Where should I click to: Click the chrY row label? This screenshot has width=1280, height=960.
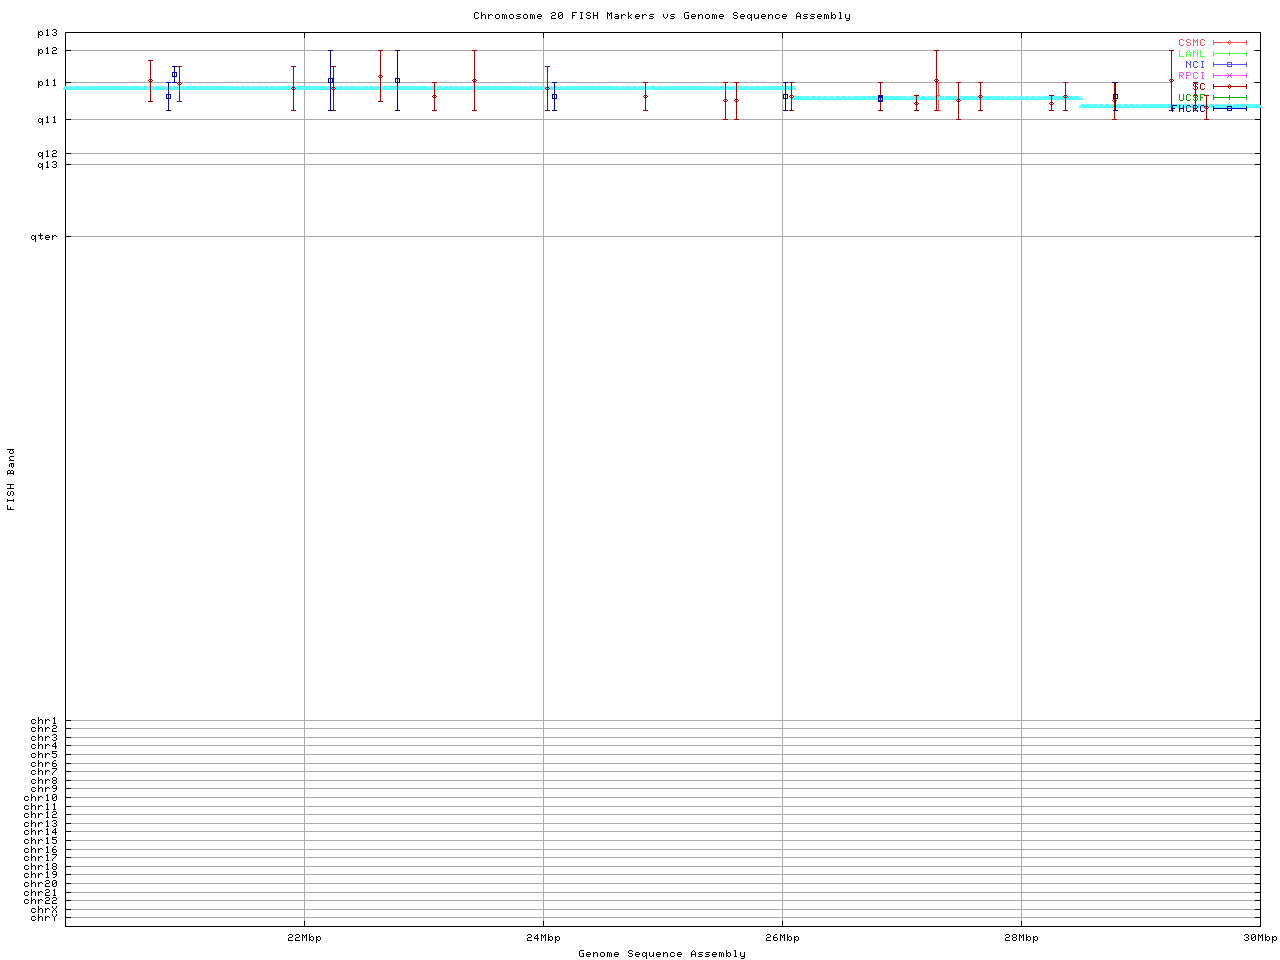(x=44, y=918)
